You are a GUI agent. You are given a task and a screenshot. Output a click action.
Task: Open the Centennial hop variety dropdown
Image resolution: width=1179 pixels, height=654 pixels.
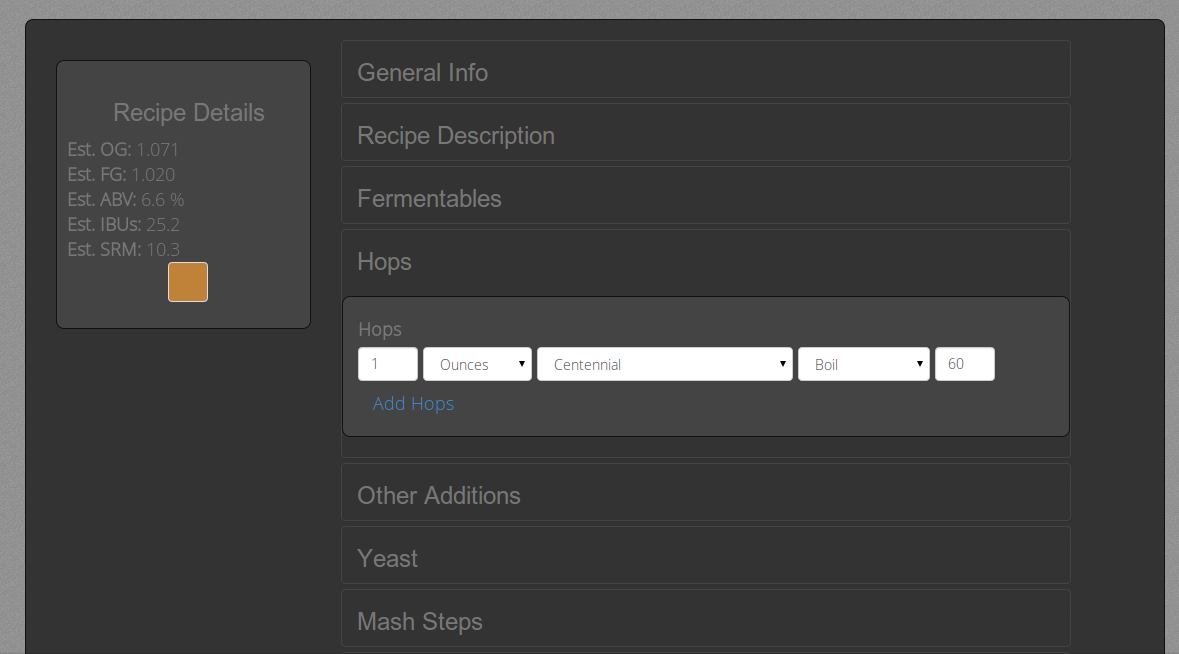[x=664, y=363]
